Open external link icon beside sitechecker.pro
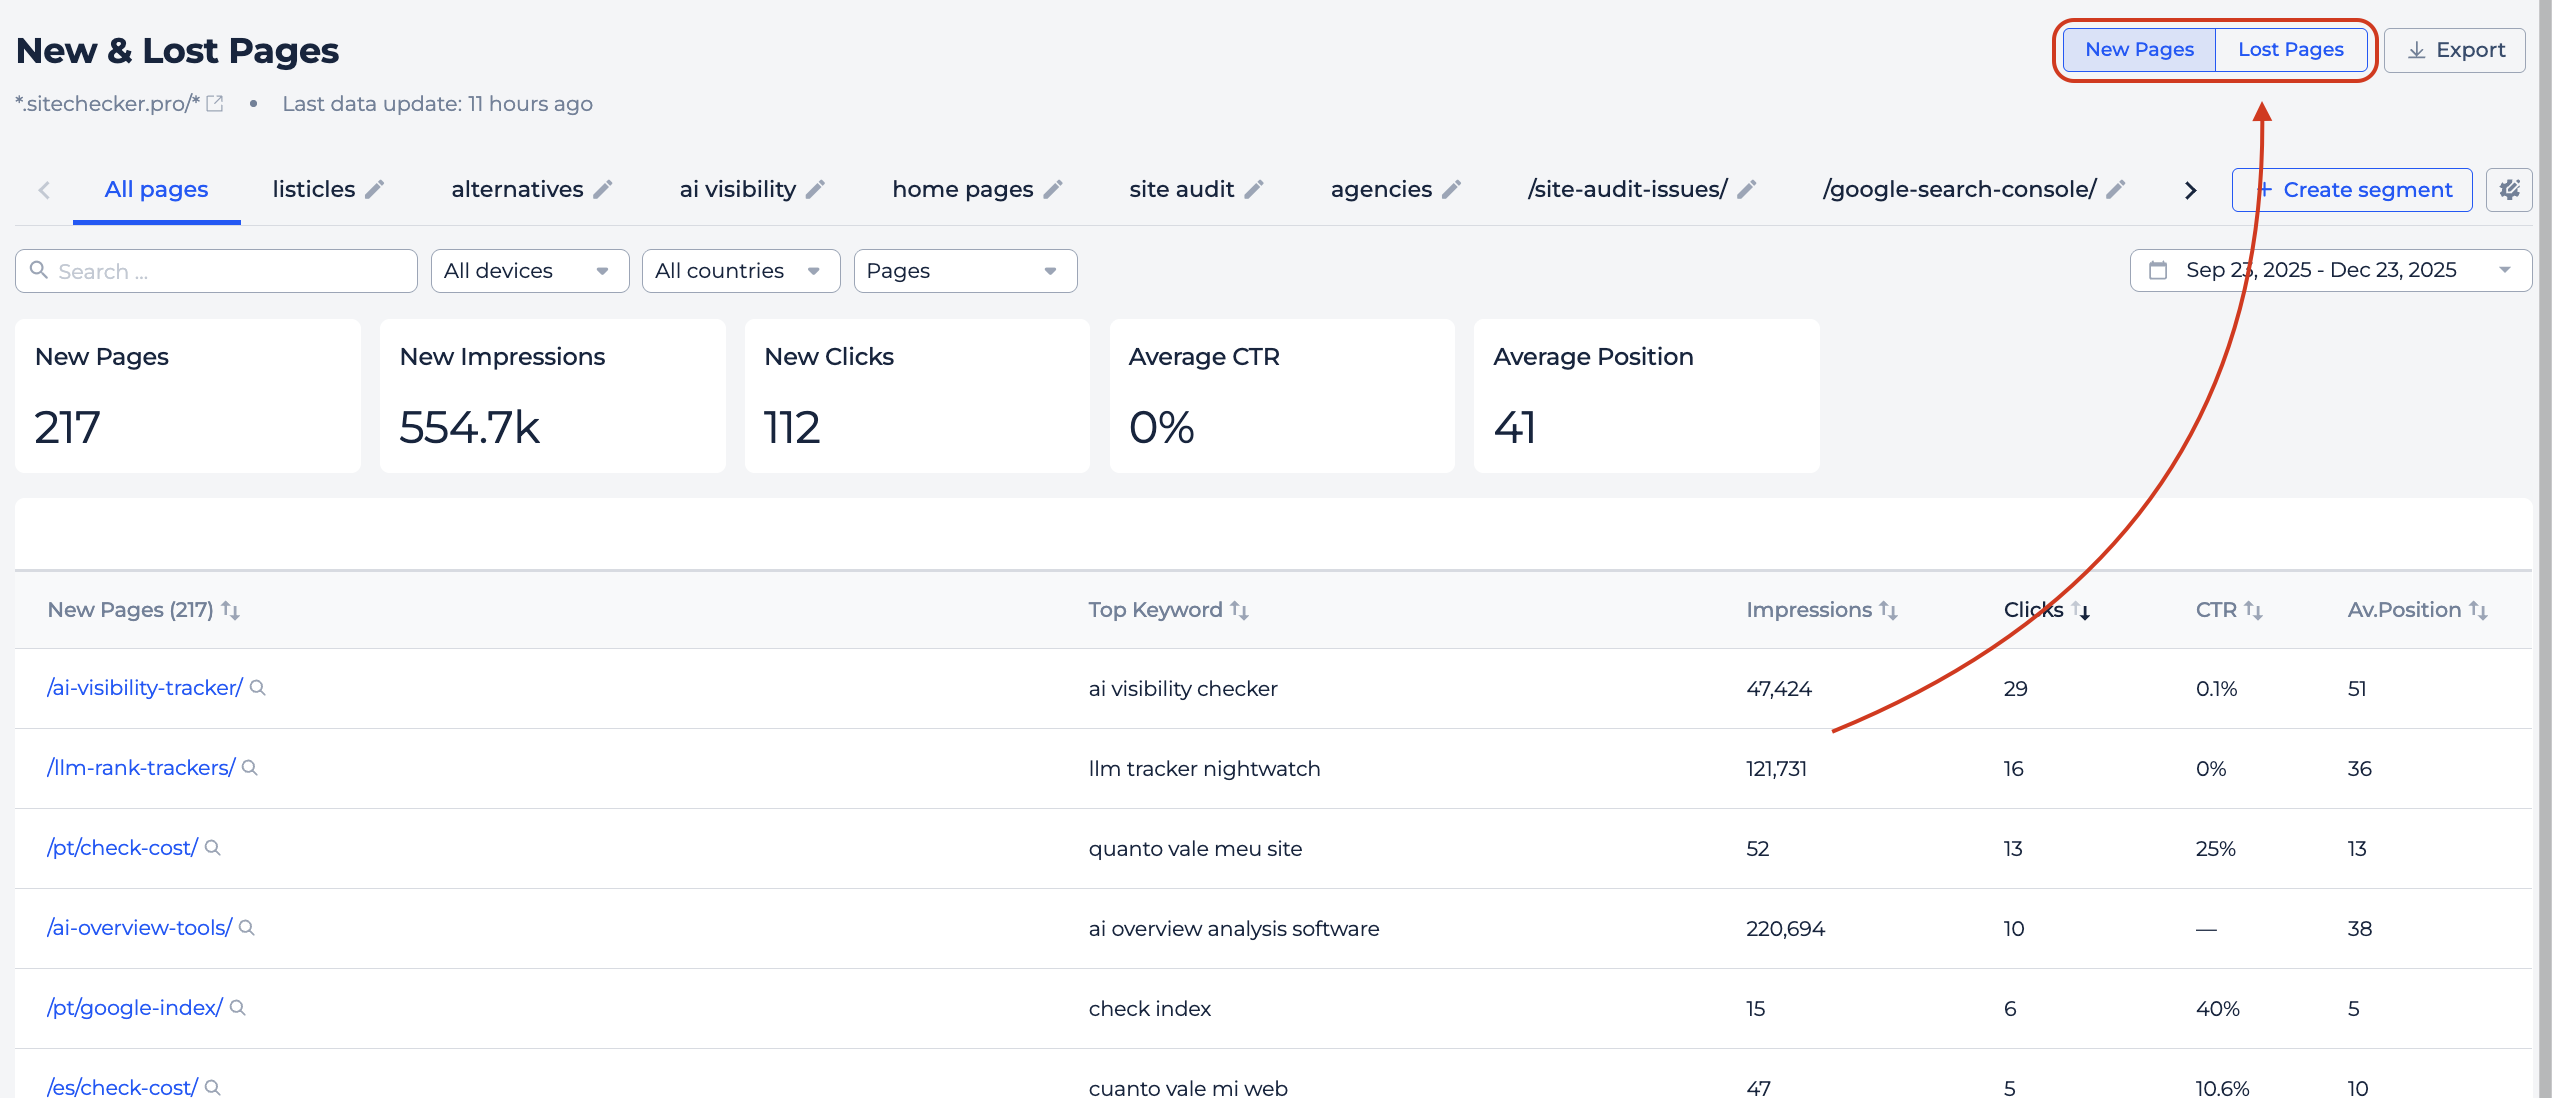This screenshot has width=2552, height=1098. pos(214,103)
